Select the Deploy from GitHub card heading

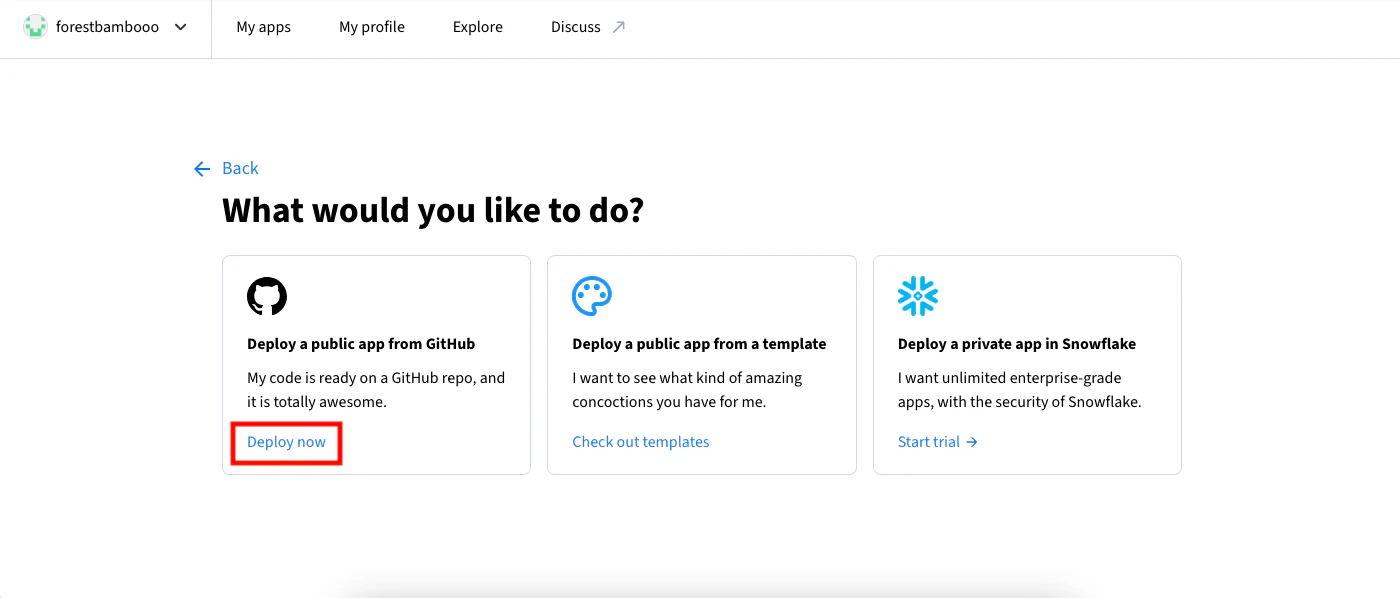tap(361, 344)
